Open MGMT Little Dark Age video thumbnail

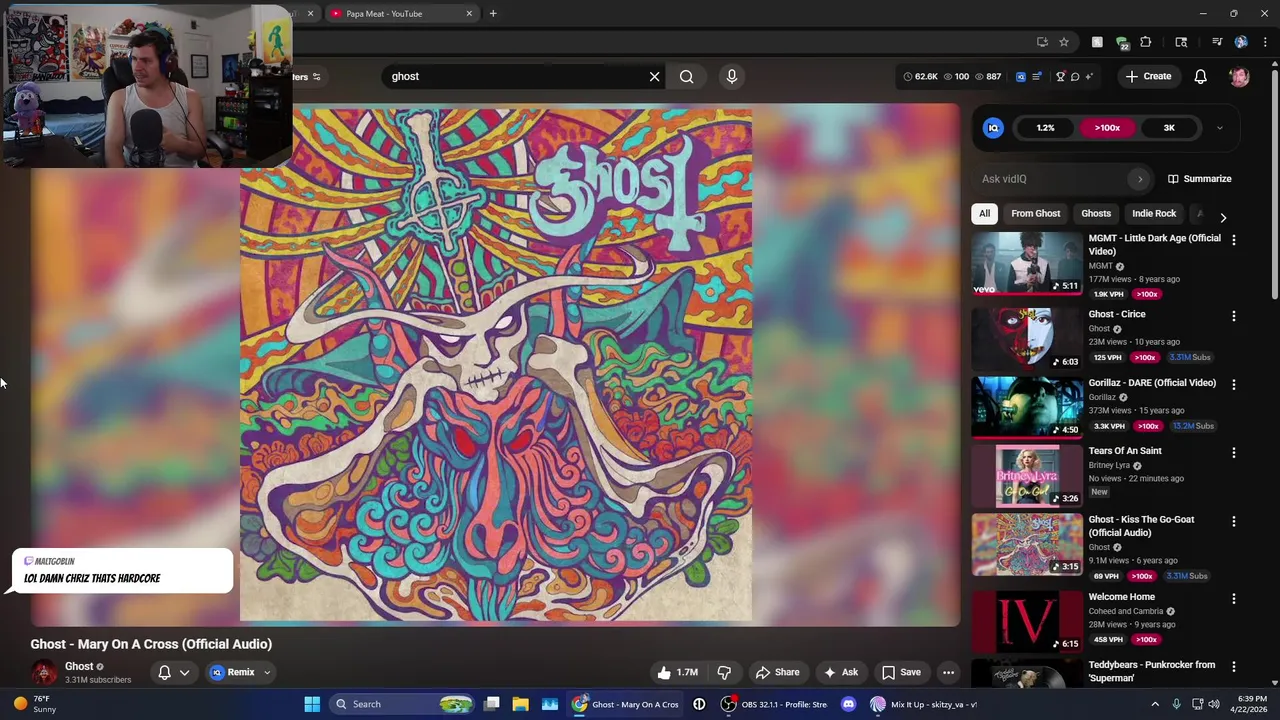(1027, 263)
